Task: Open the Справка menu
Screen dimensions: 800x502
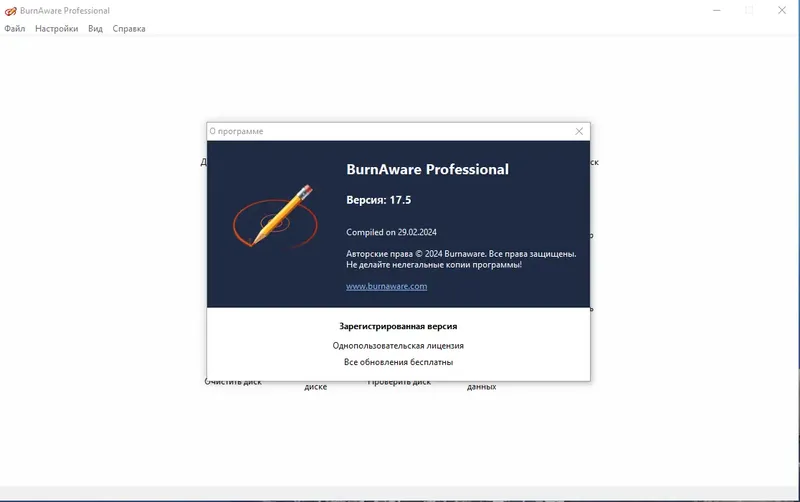Action: 129,29
